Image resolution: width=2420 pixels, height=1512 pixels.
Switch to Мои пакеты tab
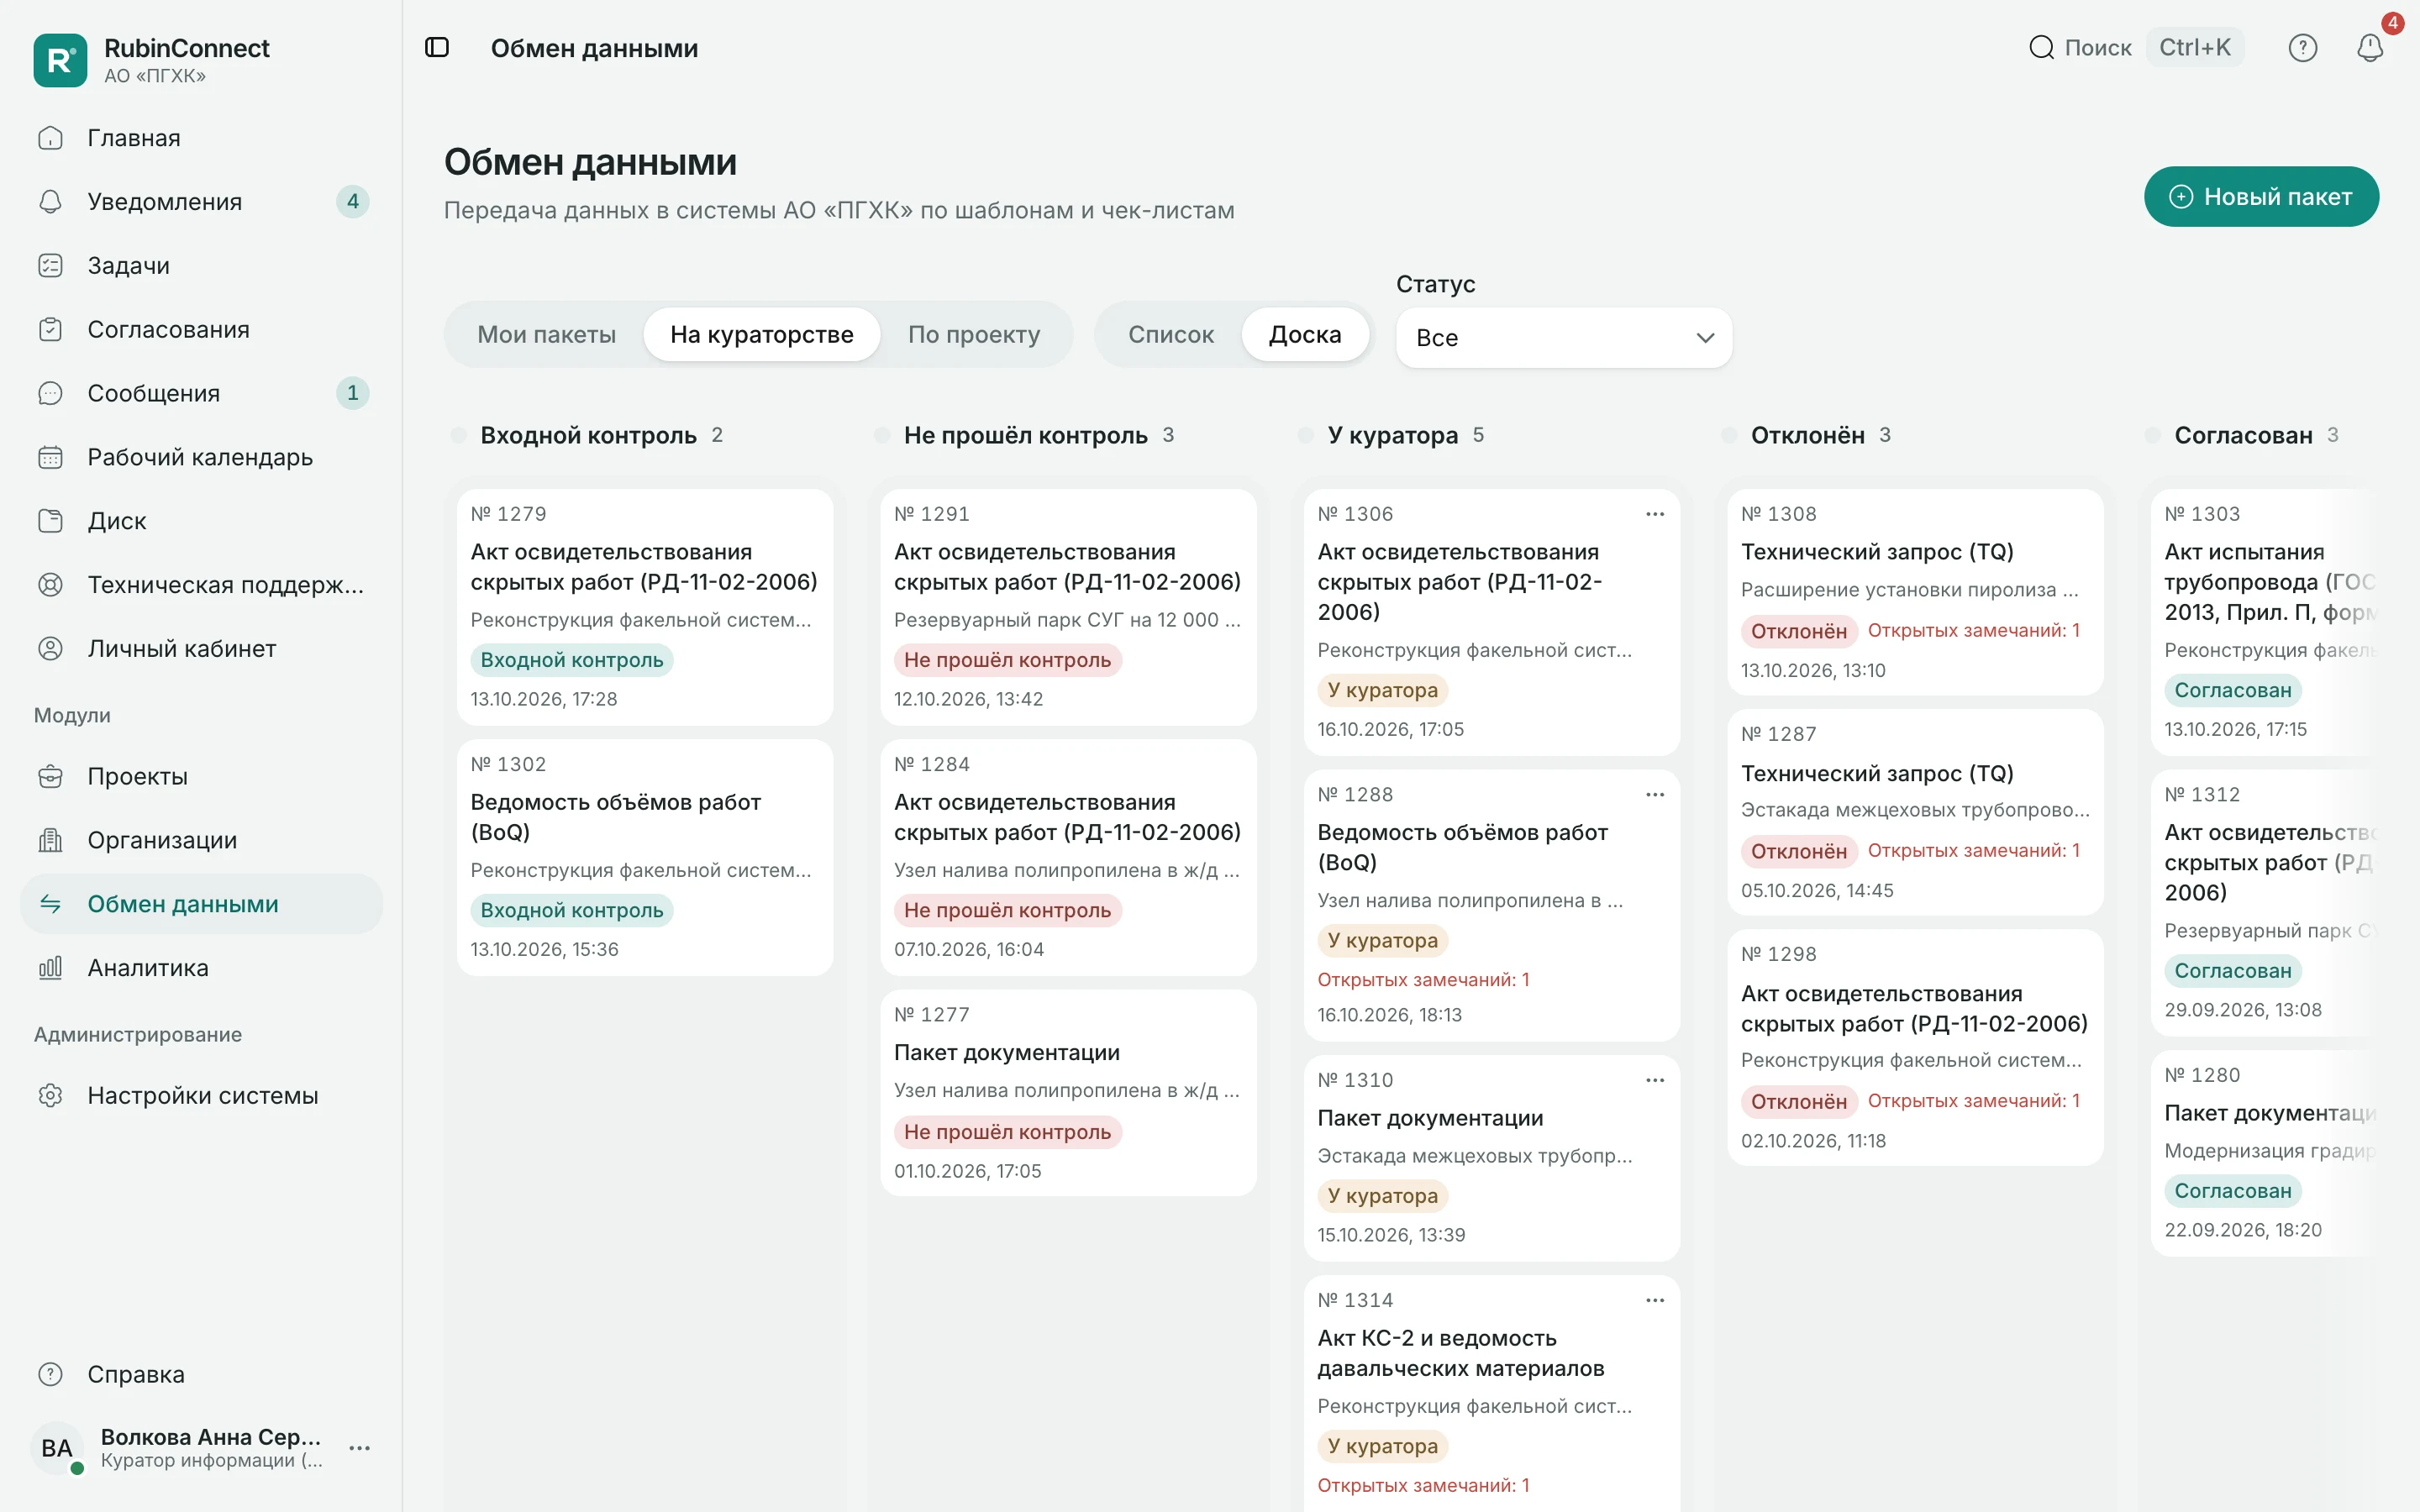[x=546, y=335]
